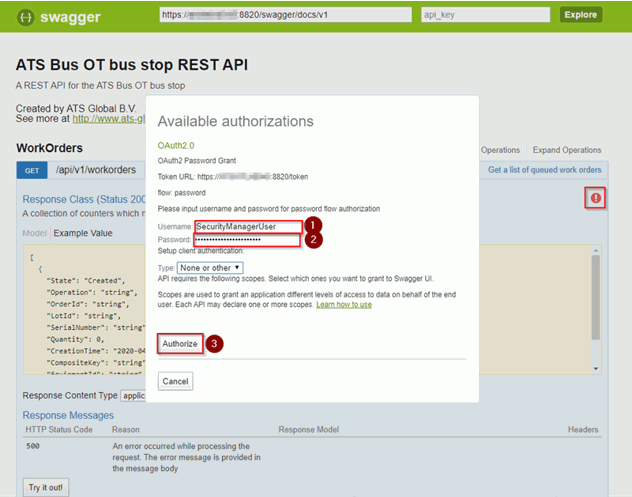The height and width of the screenshot is (497, 632).
Task: Expand the /api/v1/workorders endpoint
Action: 96,170
